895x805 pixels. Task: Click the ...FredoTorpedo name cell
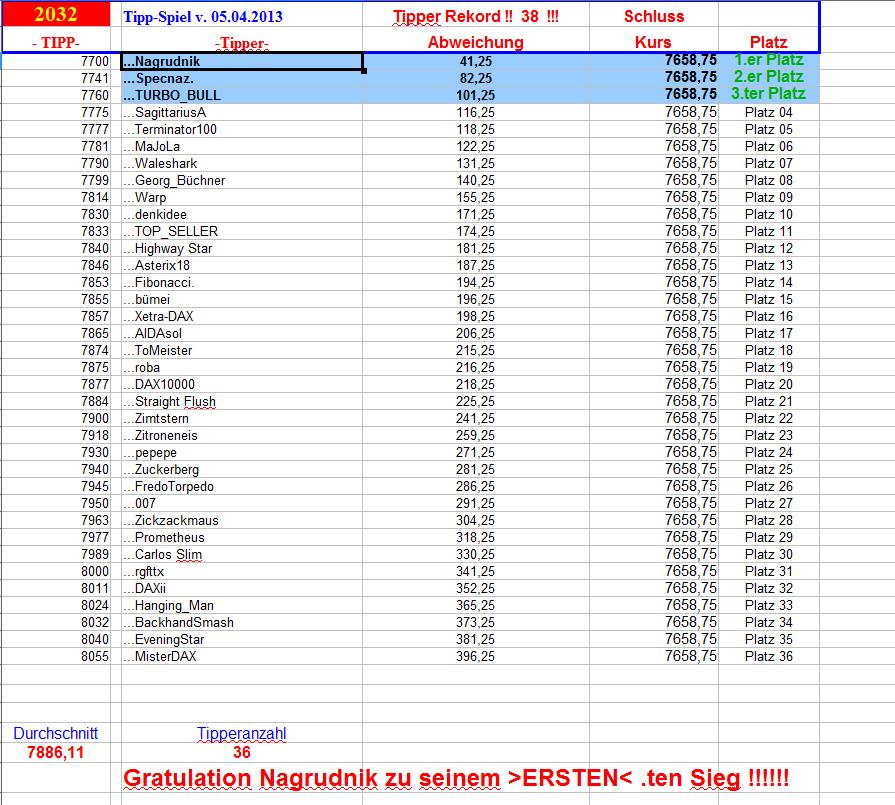(x=242, y=486)
